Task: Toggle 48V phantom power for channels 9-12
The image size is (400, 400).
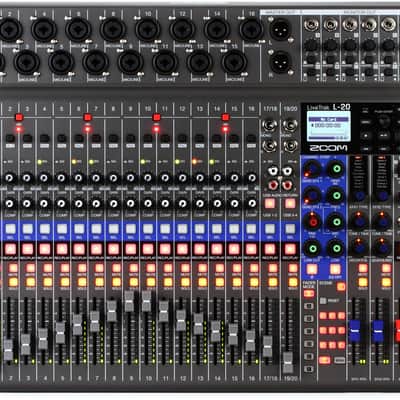Action: [156, 117]
